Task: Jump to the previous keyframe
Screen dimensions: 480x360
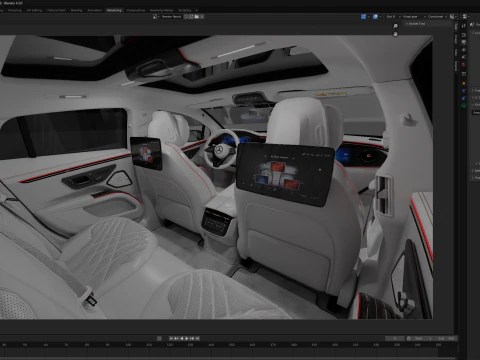Action: point(176,338)
